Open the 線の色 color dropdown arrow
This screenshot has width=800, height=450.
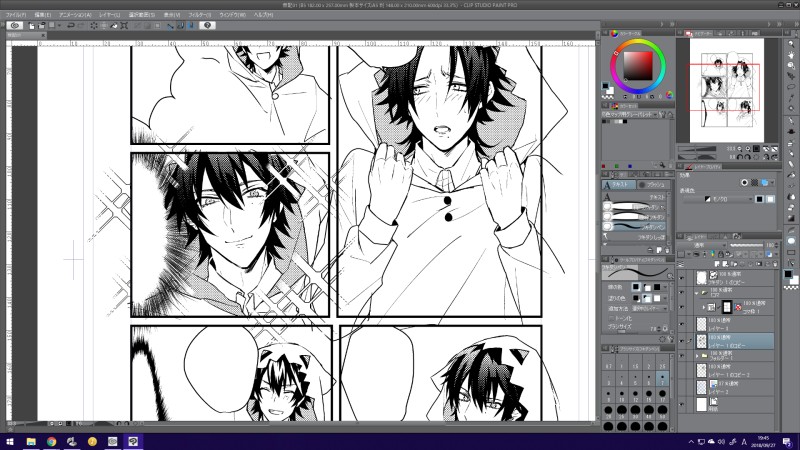click(665, 287)
